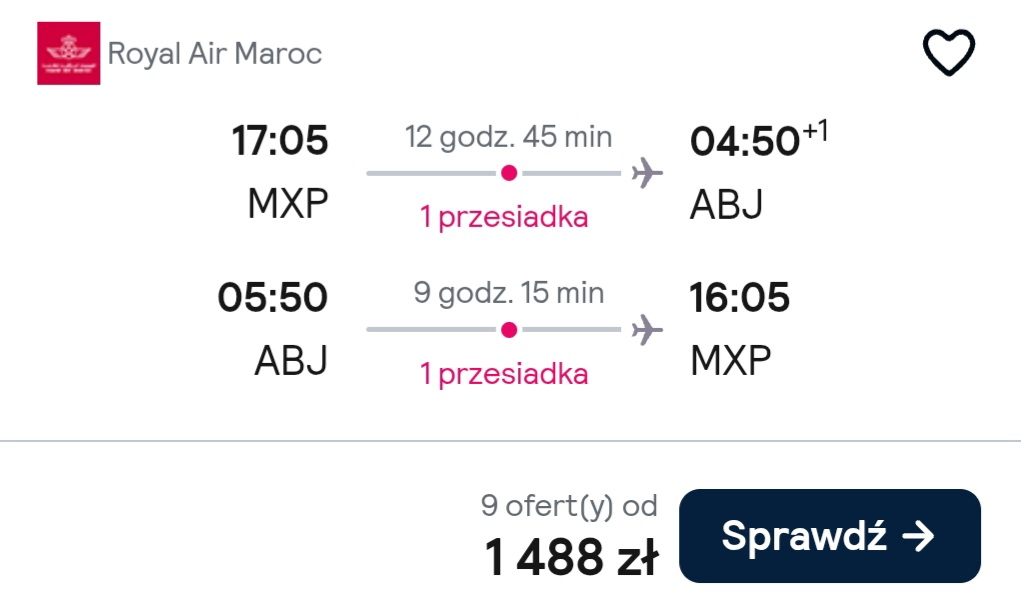This screenshot has width=1021, height=602.
Task: Click the outbound flight airplane icon
Action: click(647, 173)
